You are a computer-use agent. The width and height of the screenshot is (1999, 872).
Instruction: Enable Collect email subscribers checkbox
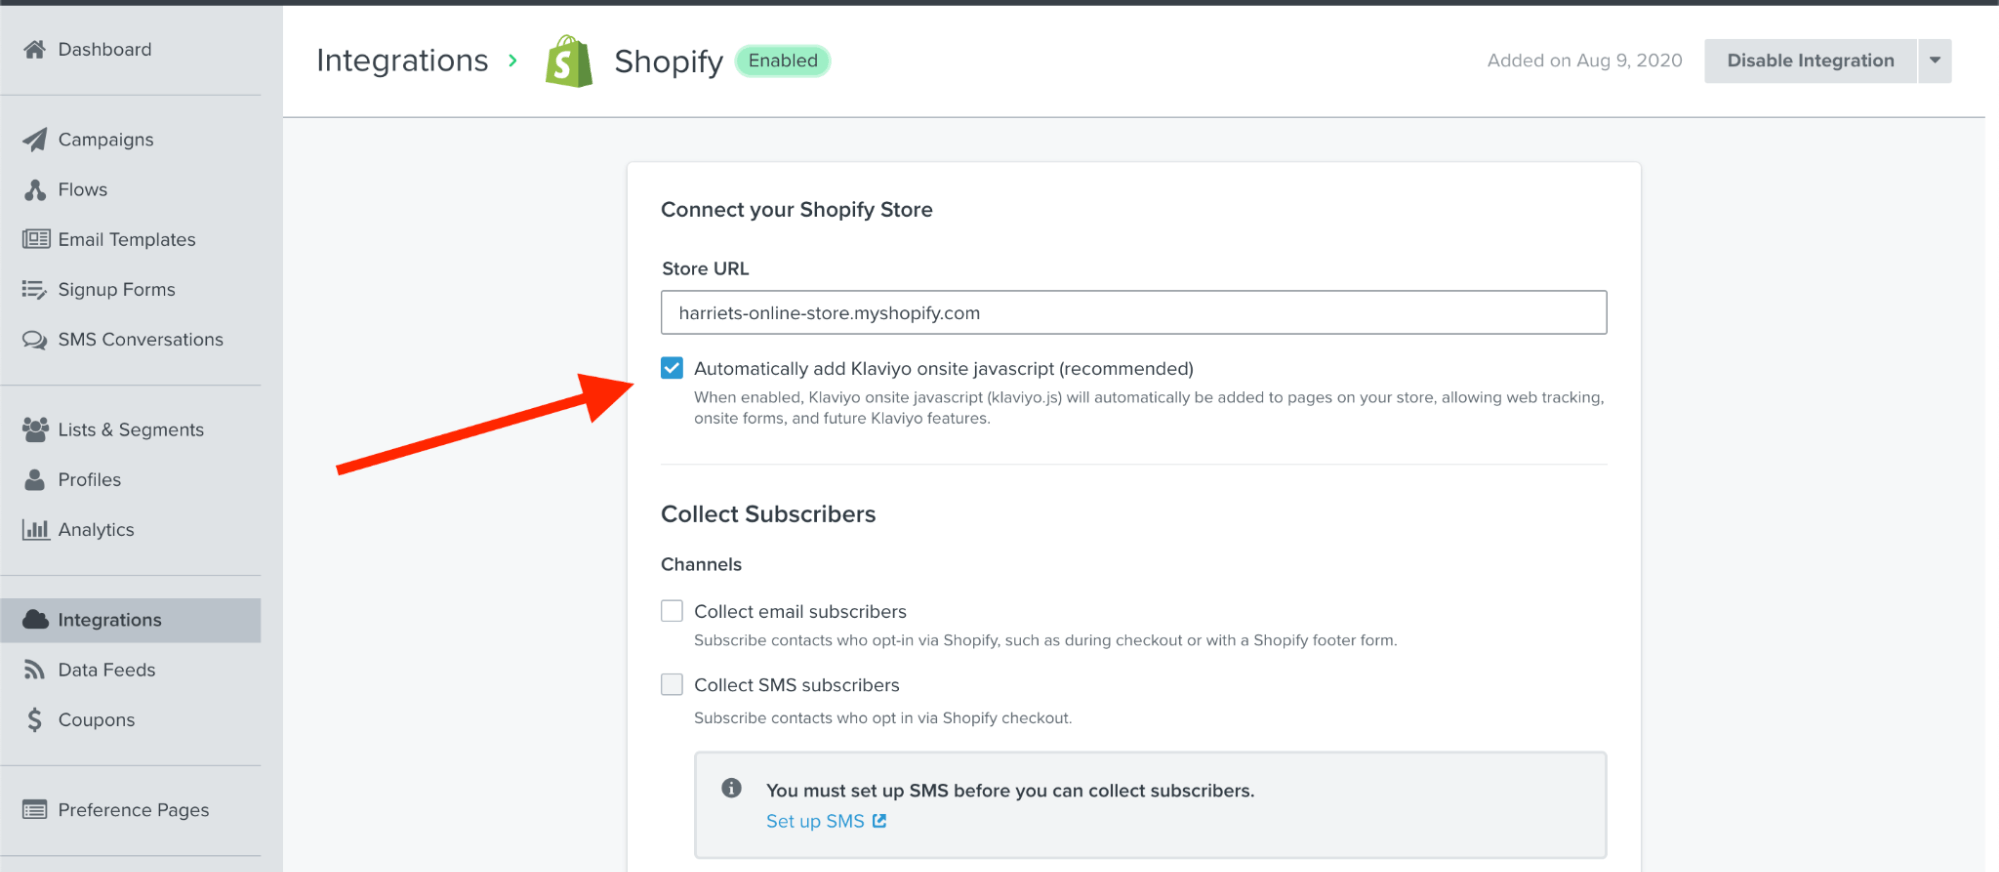click(x=672, y=611)
